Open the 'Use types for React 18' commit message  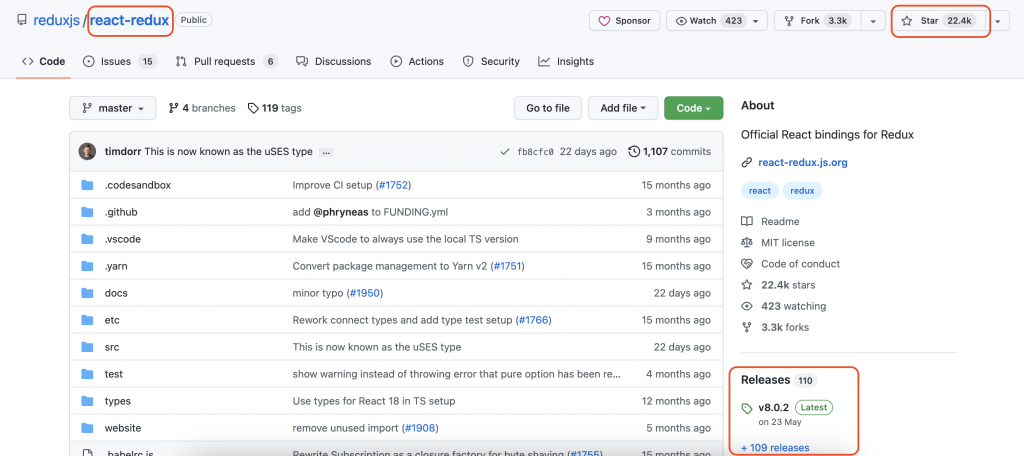(374, 401)
